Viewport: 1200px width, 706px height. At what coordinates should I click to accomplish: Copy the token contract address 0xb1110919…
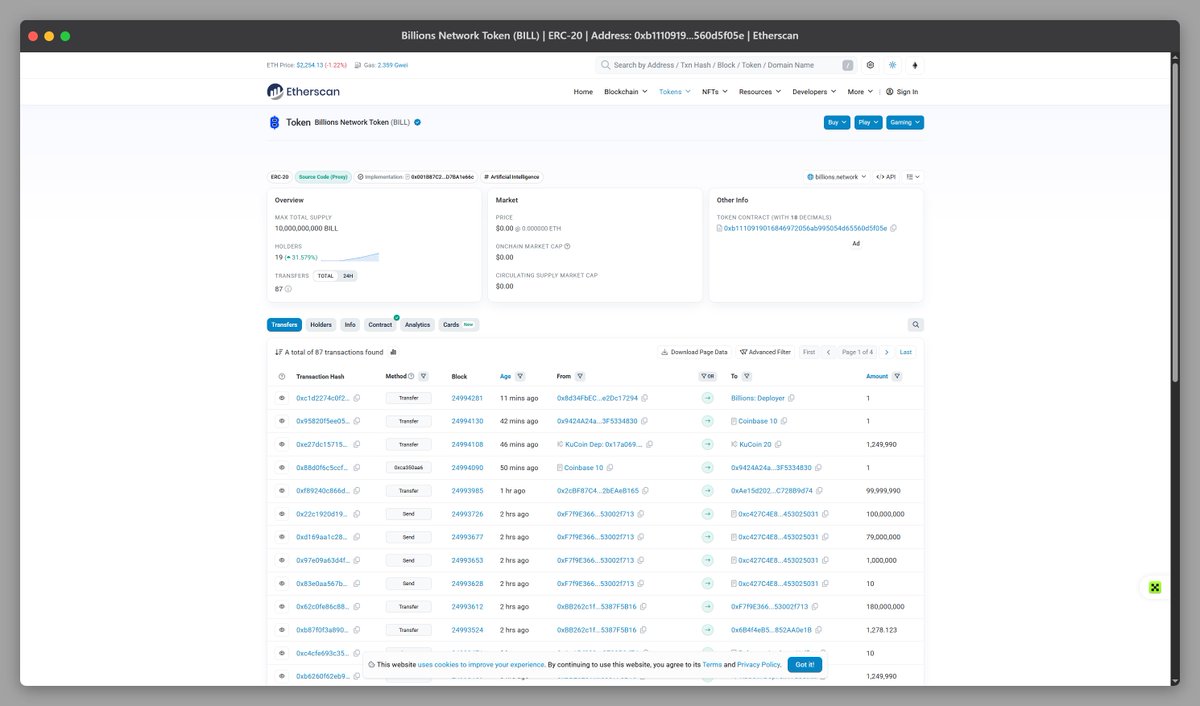893,228
